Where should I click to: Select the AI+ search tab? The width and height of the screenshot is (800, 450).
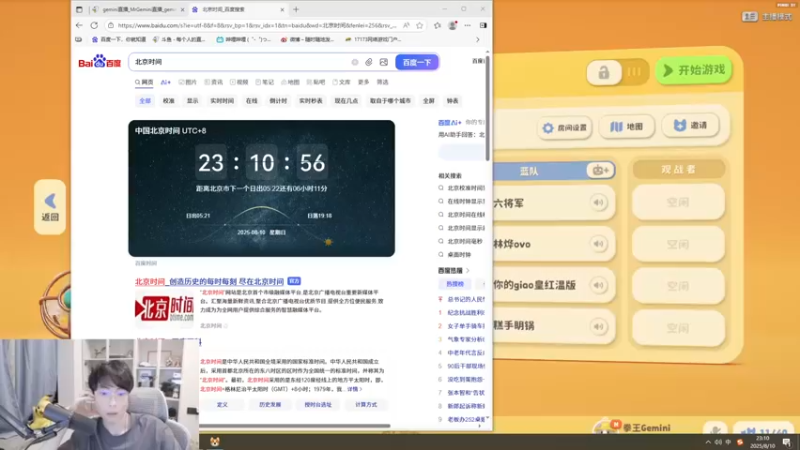pyautogui.click(x=166, y=82)
